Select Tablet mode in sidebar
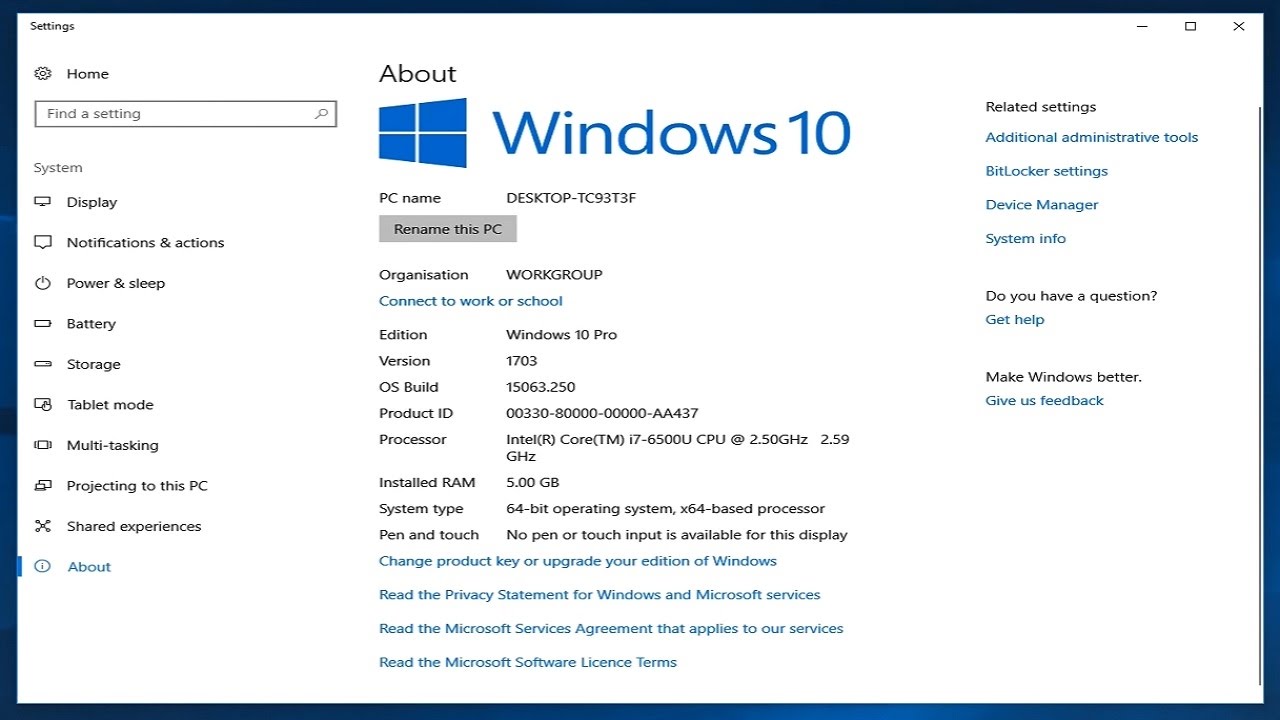Image resolution: width=1280 pixels, height=720 pixels. click(x=110, y=405)
